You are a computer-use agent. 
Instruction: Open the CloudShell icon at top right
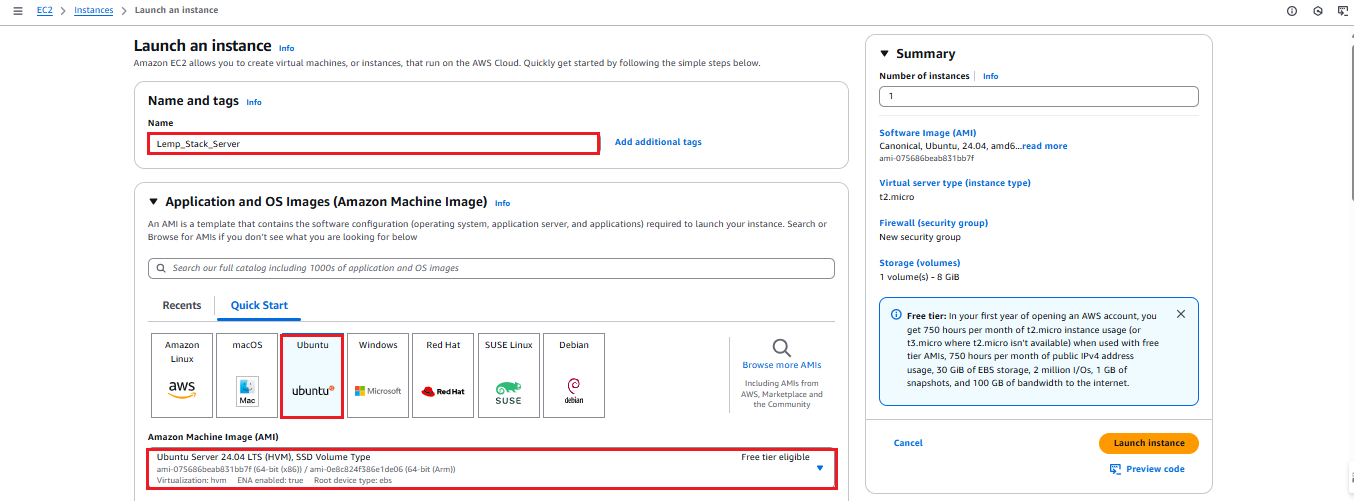[1343, 11]
